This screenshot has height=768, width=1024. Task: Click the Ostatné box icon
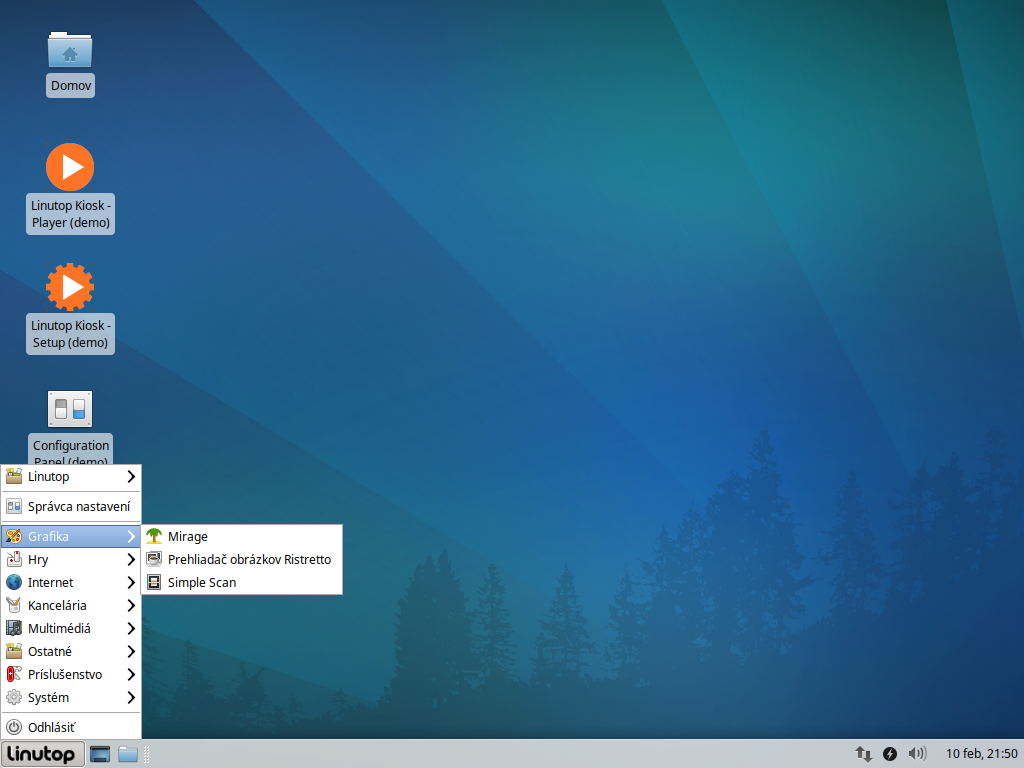14,651
